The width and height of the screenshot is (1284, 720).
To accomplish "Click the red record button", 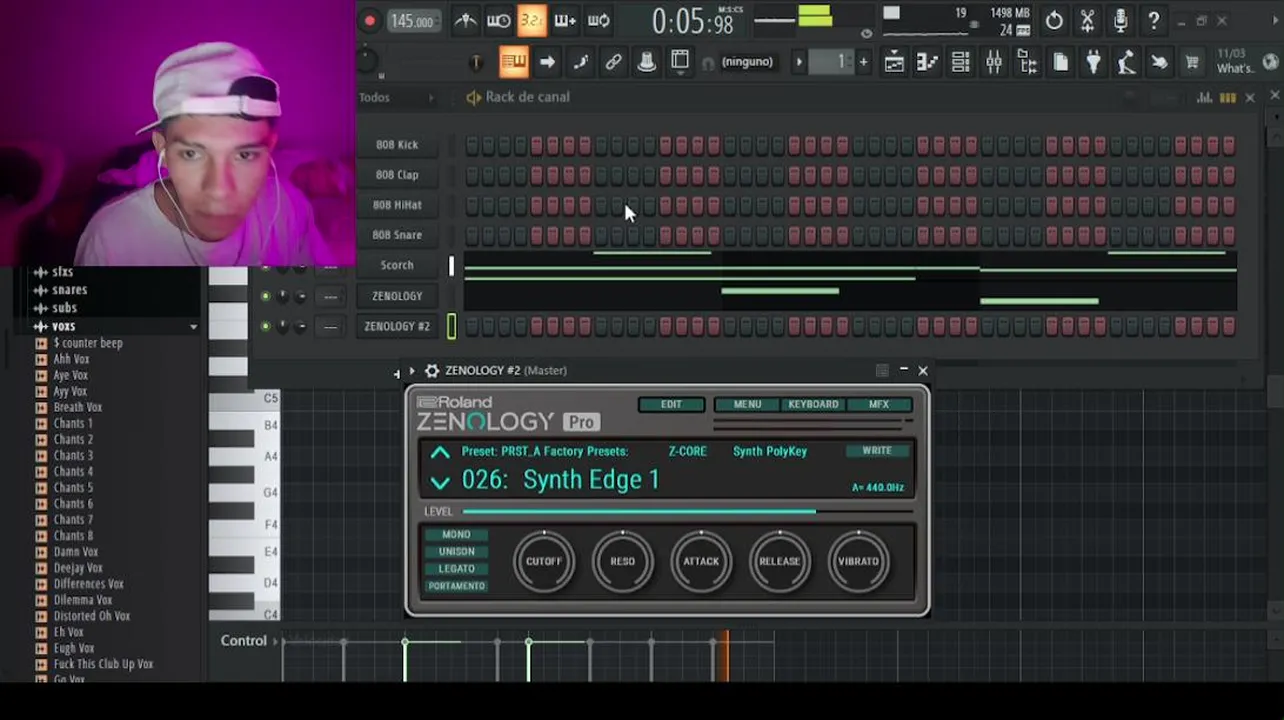I will pyautogui.click(x=369, y=21).
